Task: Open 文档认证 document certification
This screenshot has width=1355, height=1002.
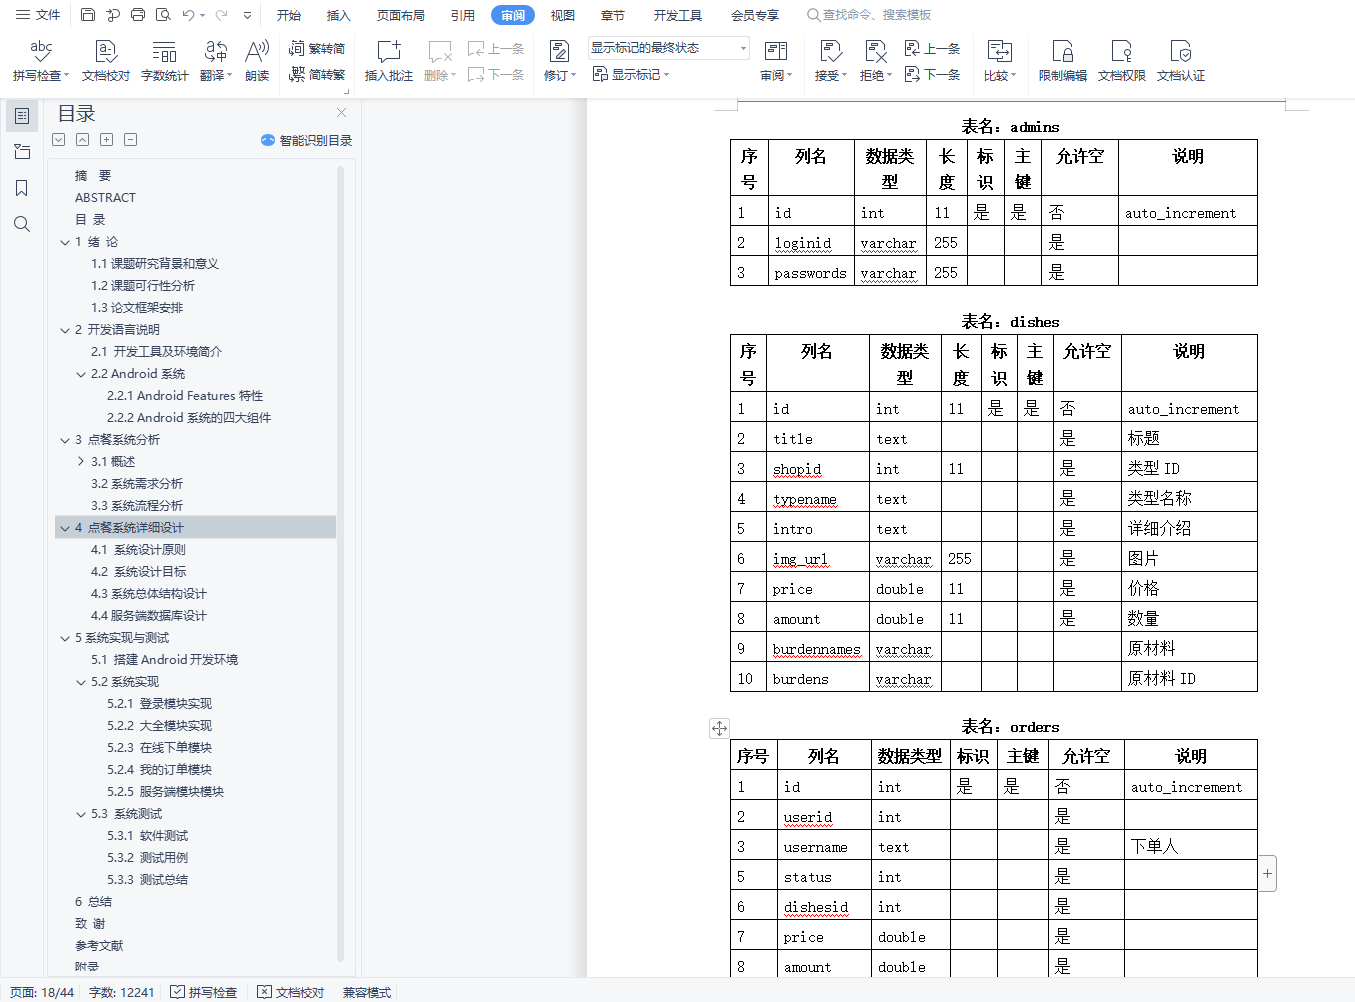Action: (1181, 61)
